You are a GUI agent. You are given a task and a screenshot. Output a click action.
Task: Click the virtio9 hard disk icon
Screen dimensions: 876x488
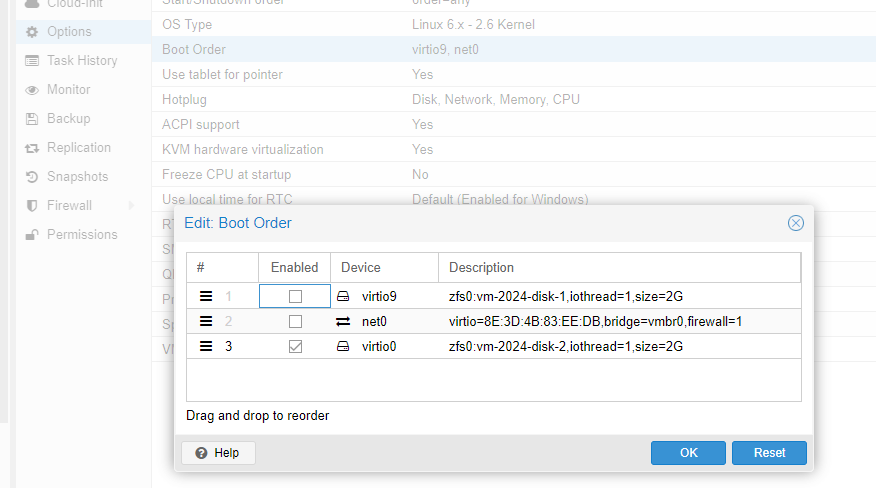point(343,296)
